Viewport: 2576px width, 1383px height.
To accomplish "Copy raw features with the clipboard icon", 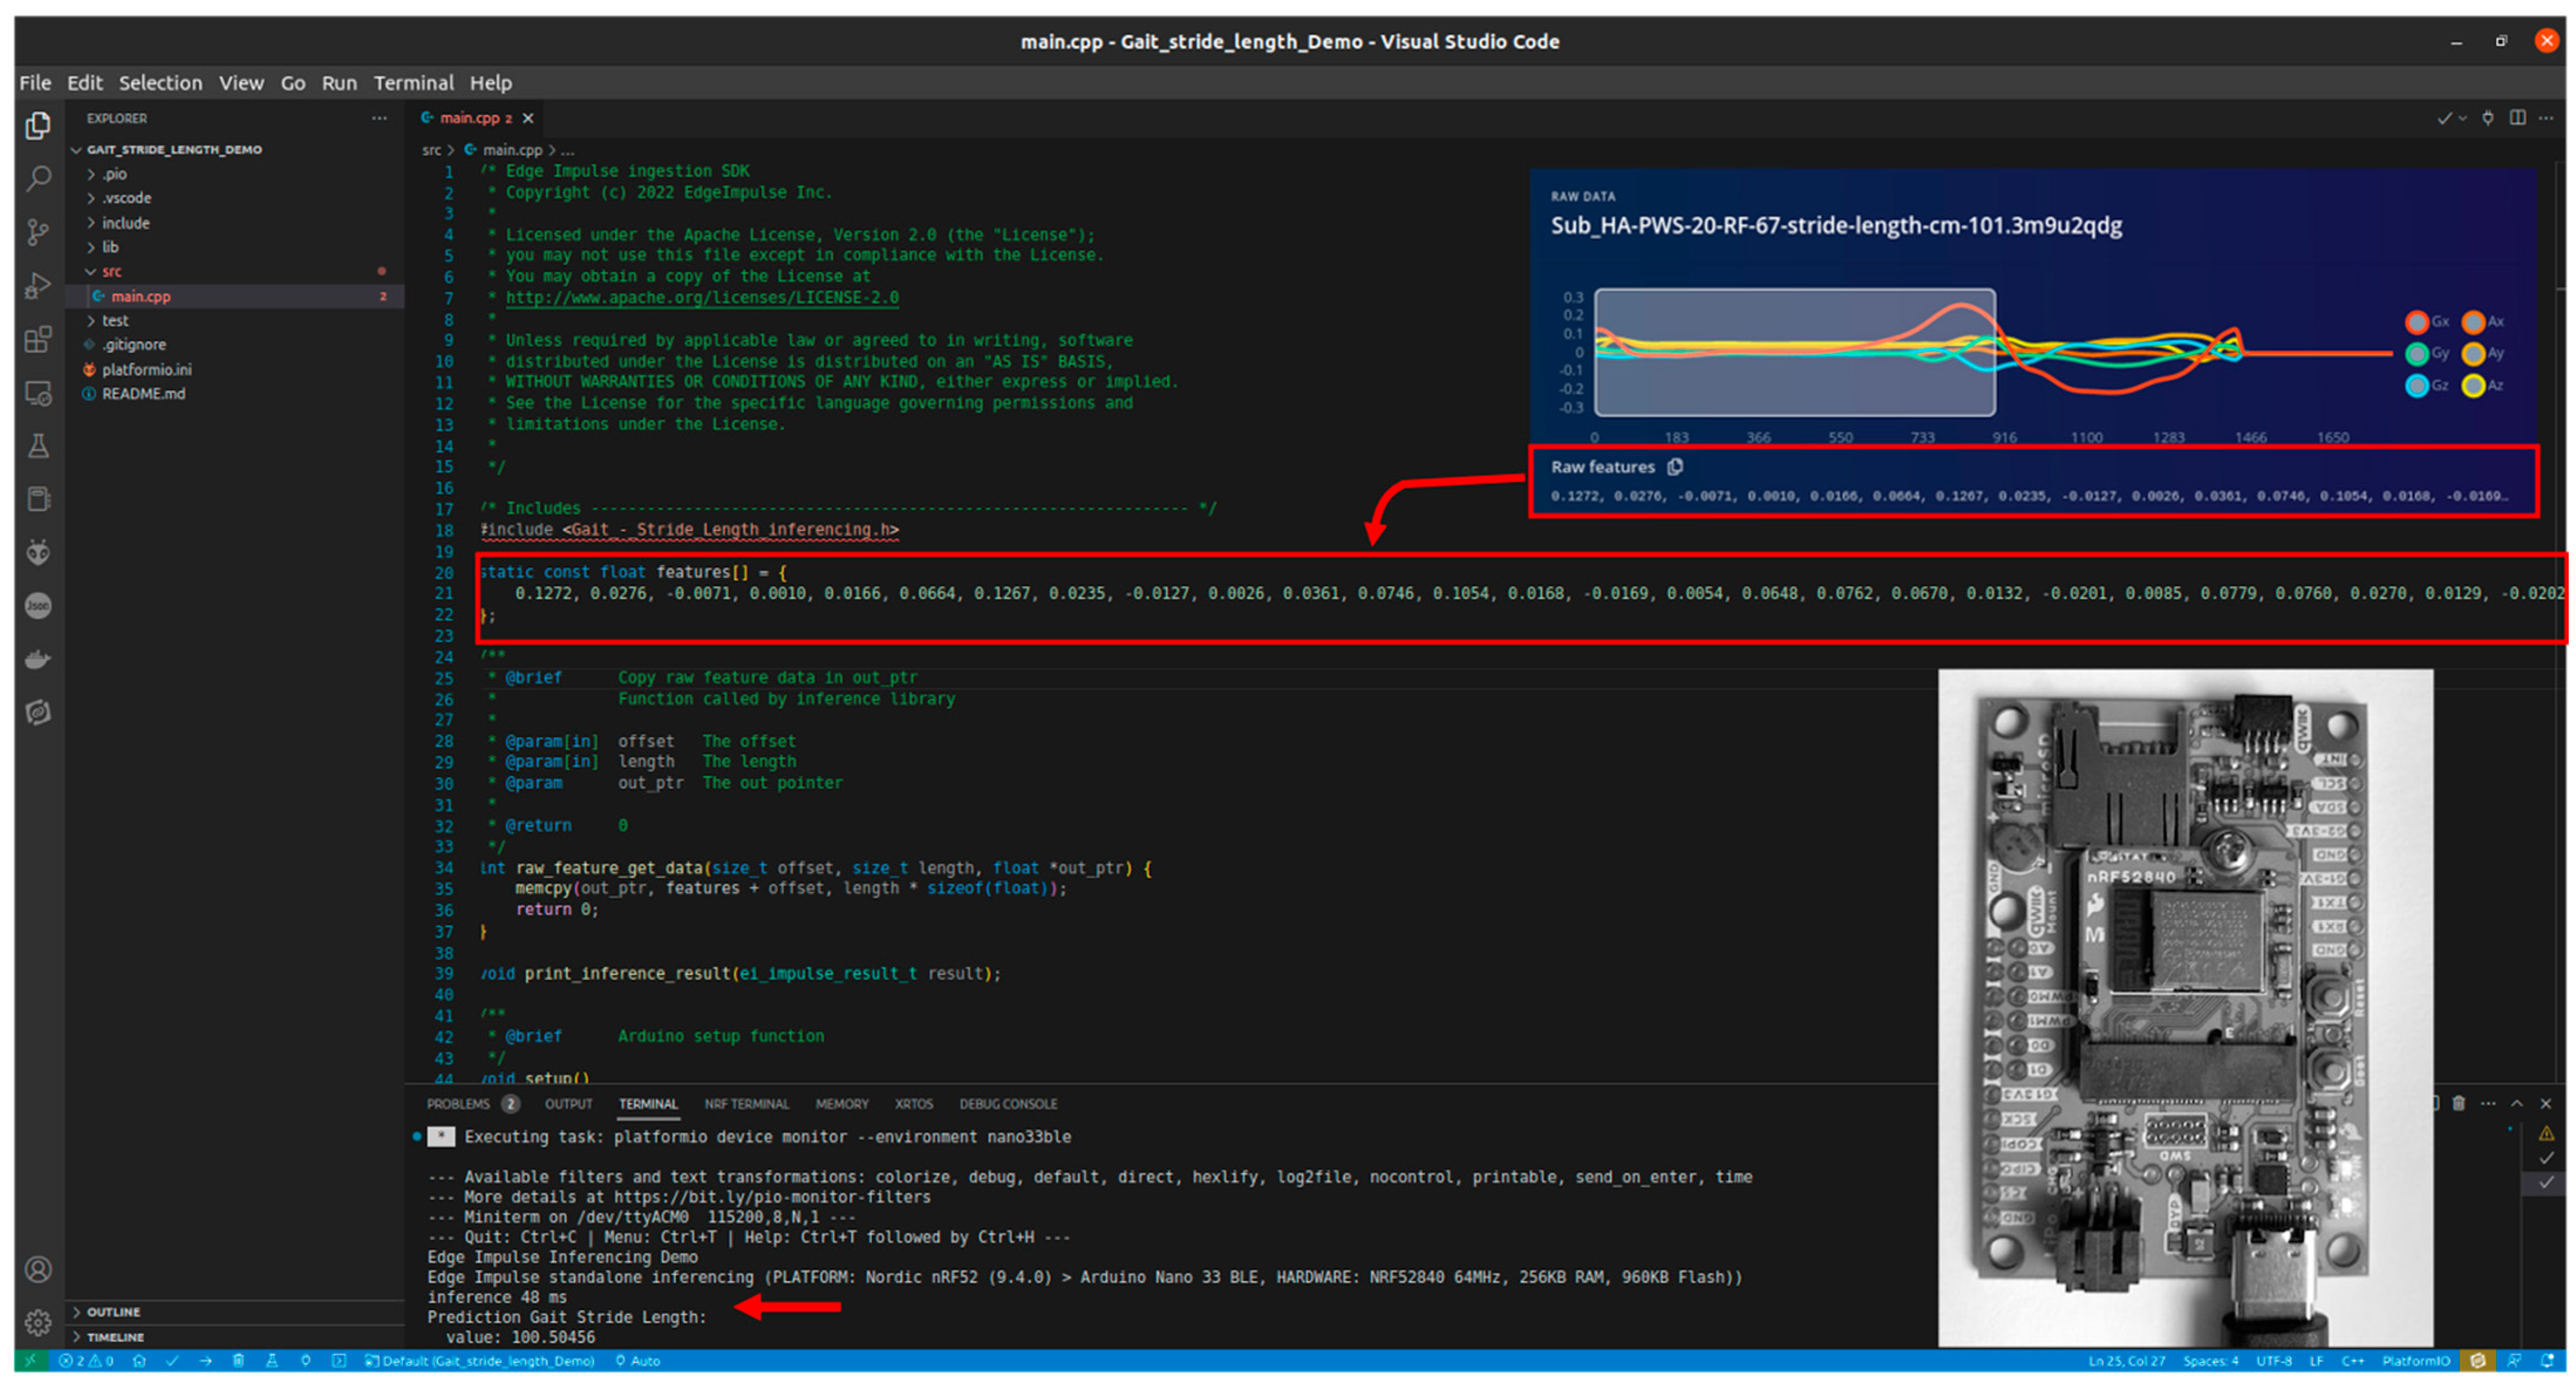I will [1675, 467].
